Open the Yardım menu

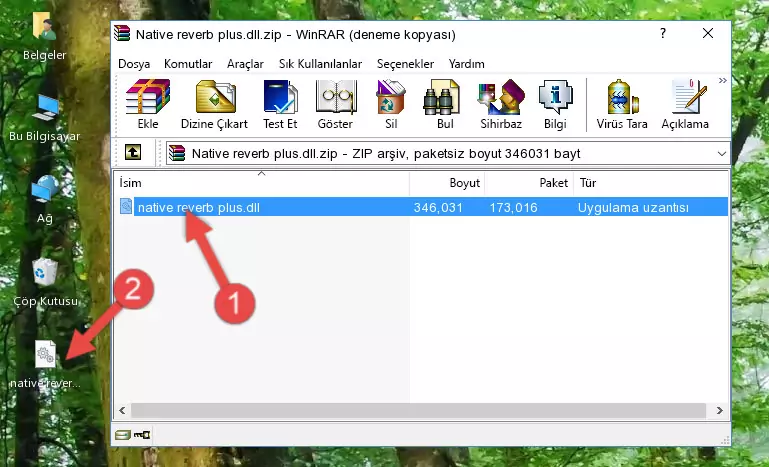click(x=466, y=64)
